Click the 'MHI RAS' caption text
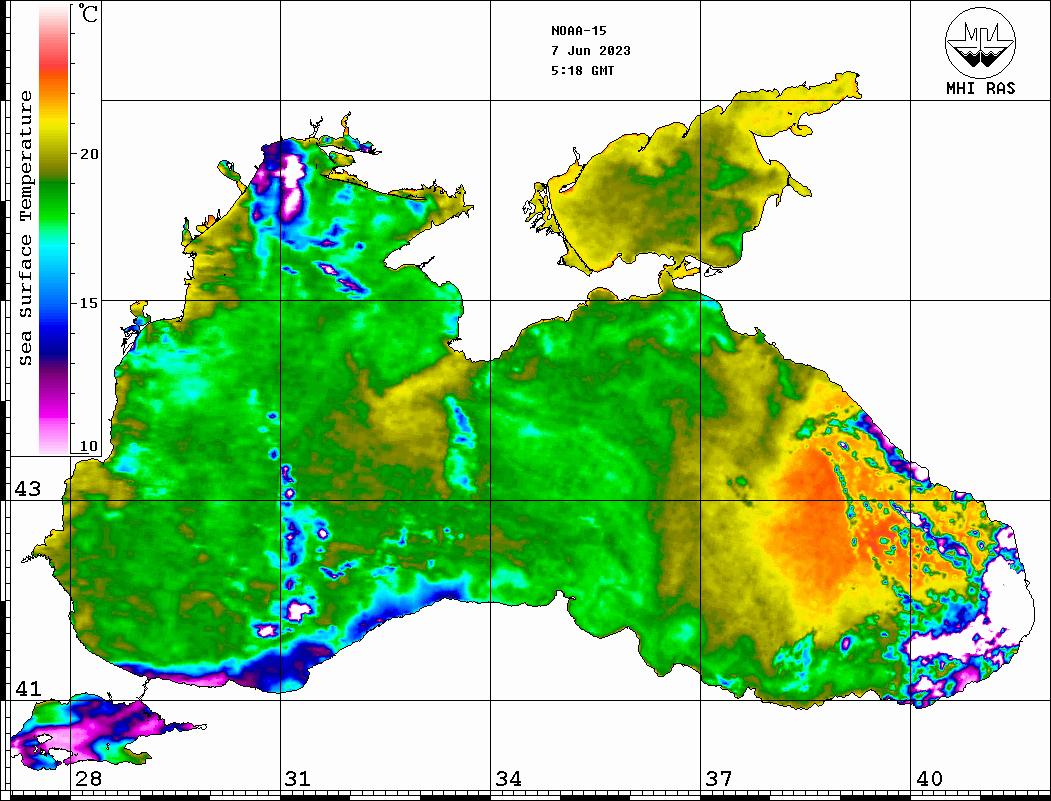This screenshot has height=801, width=1051. 980,88
